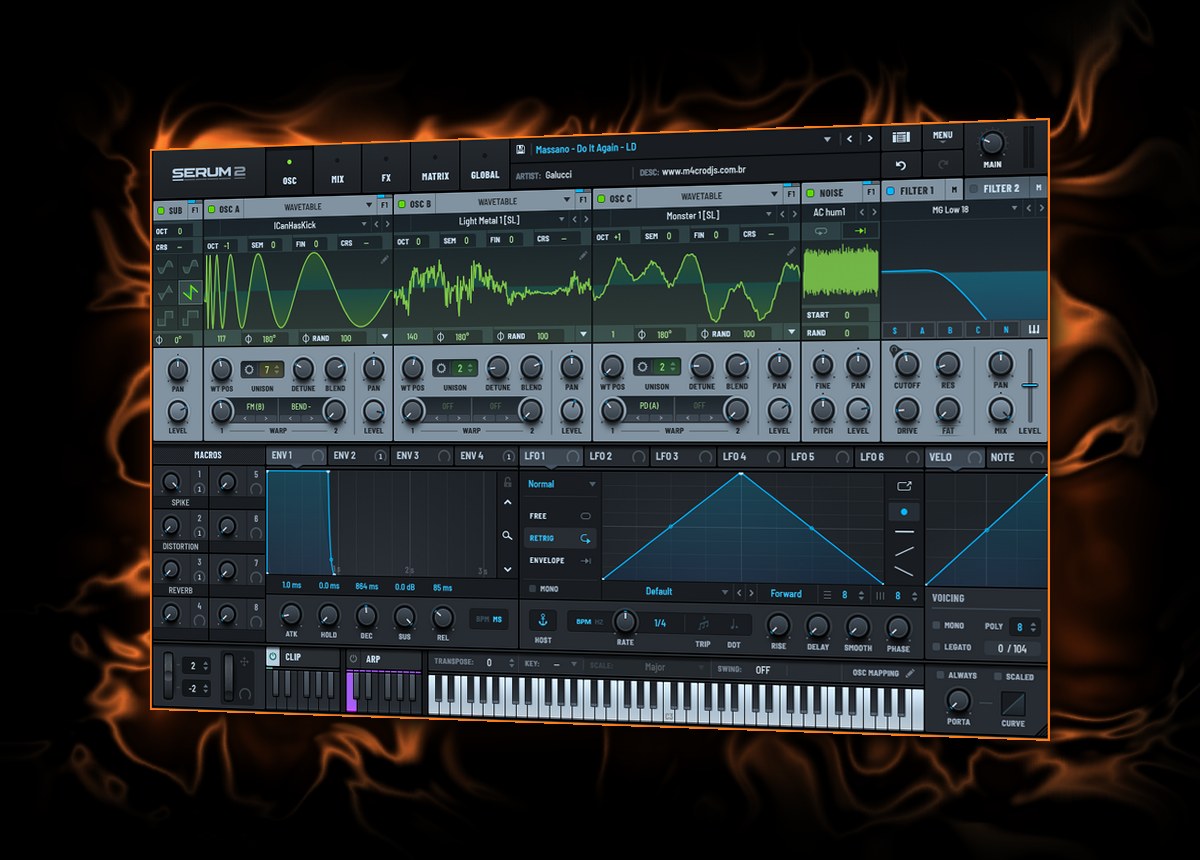Click the LFO triplet note icon

click(x=703, y=624)
